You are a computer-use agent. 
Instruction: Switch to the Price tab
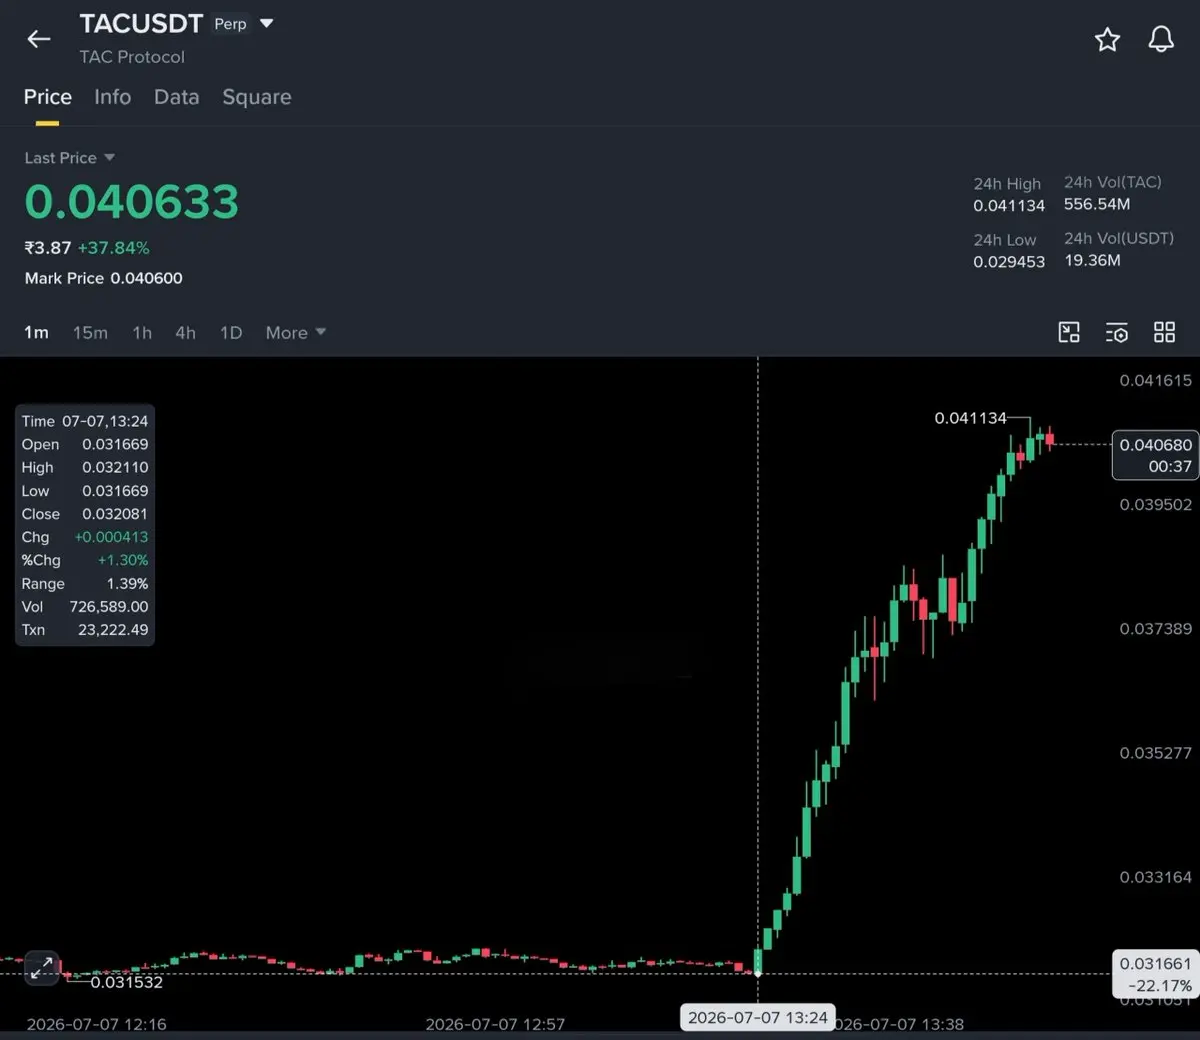click(x=48, y=97)
